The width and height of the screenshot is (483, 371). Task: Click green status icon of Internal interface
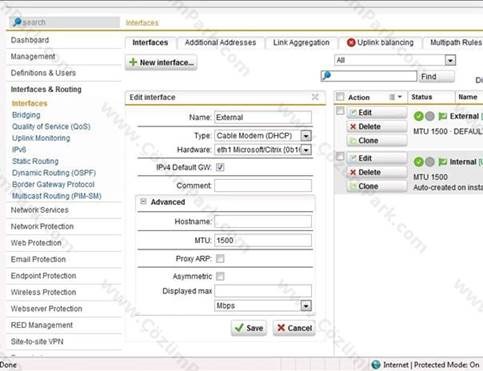tap(418, 162)
